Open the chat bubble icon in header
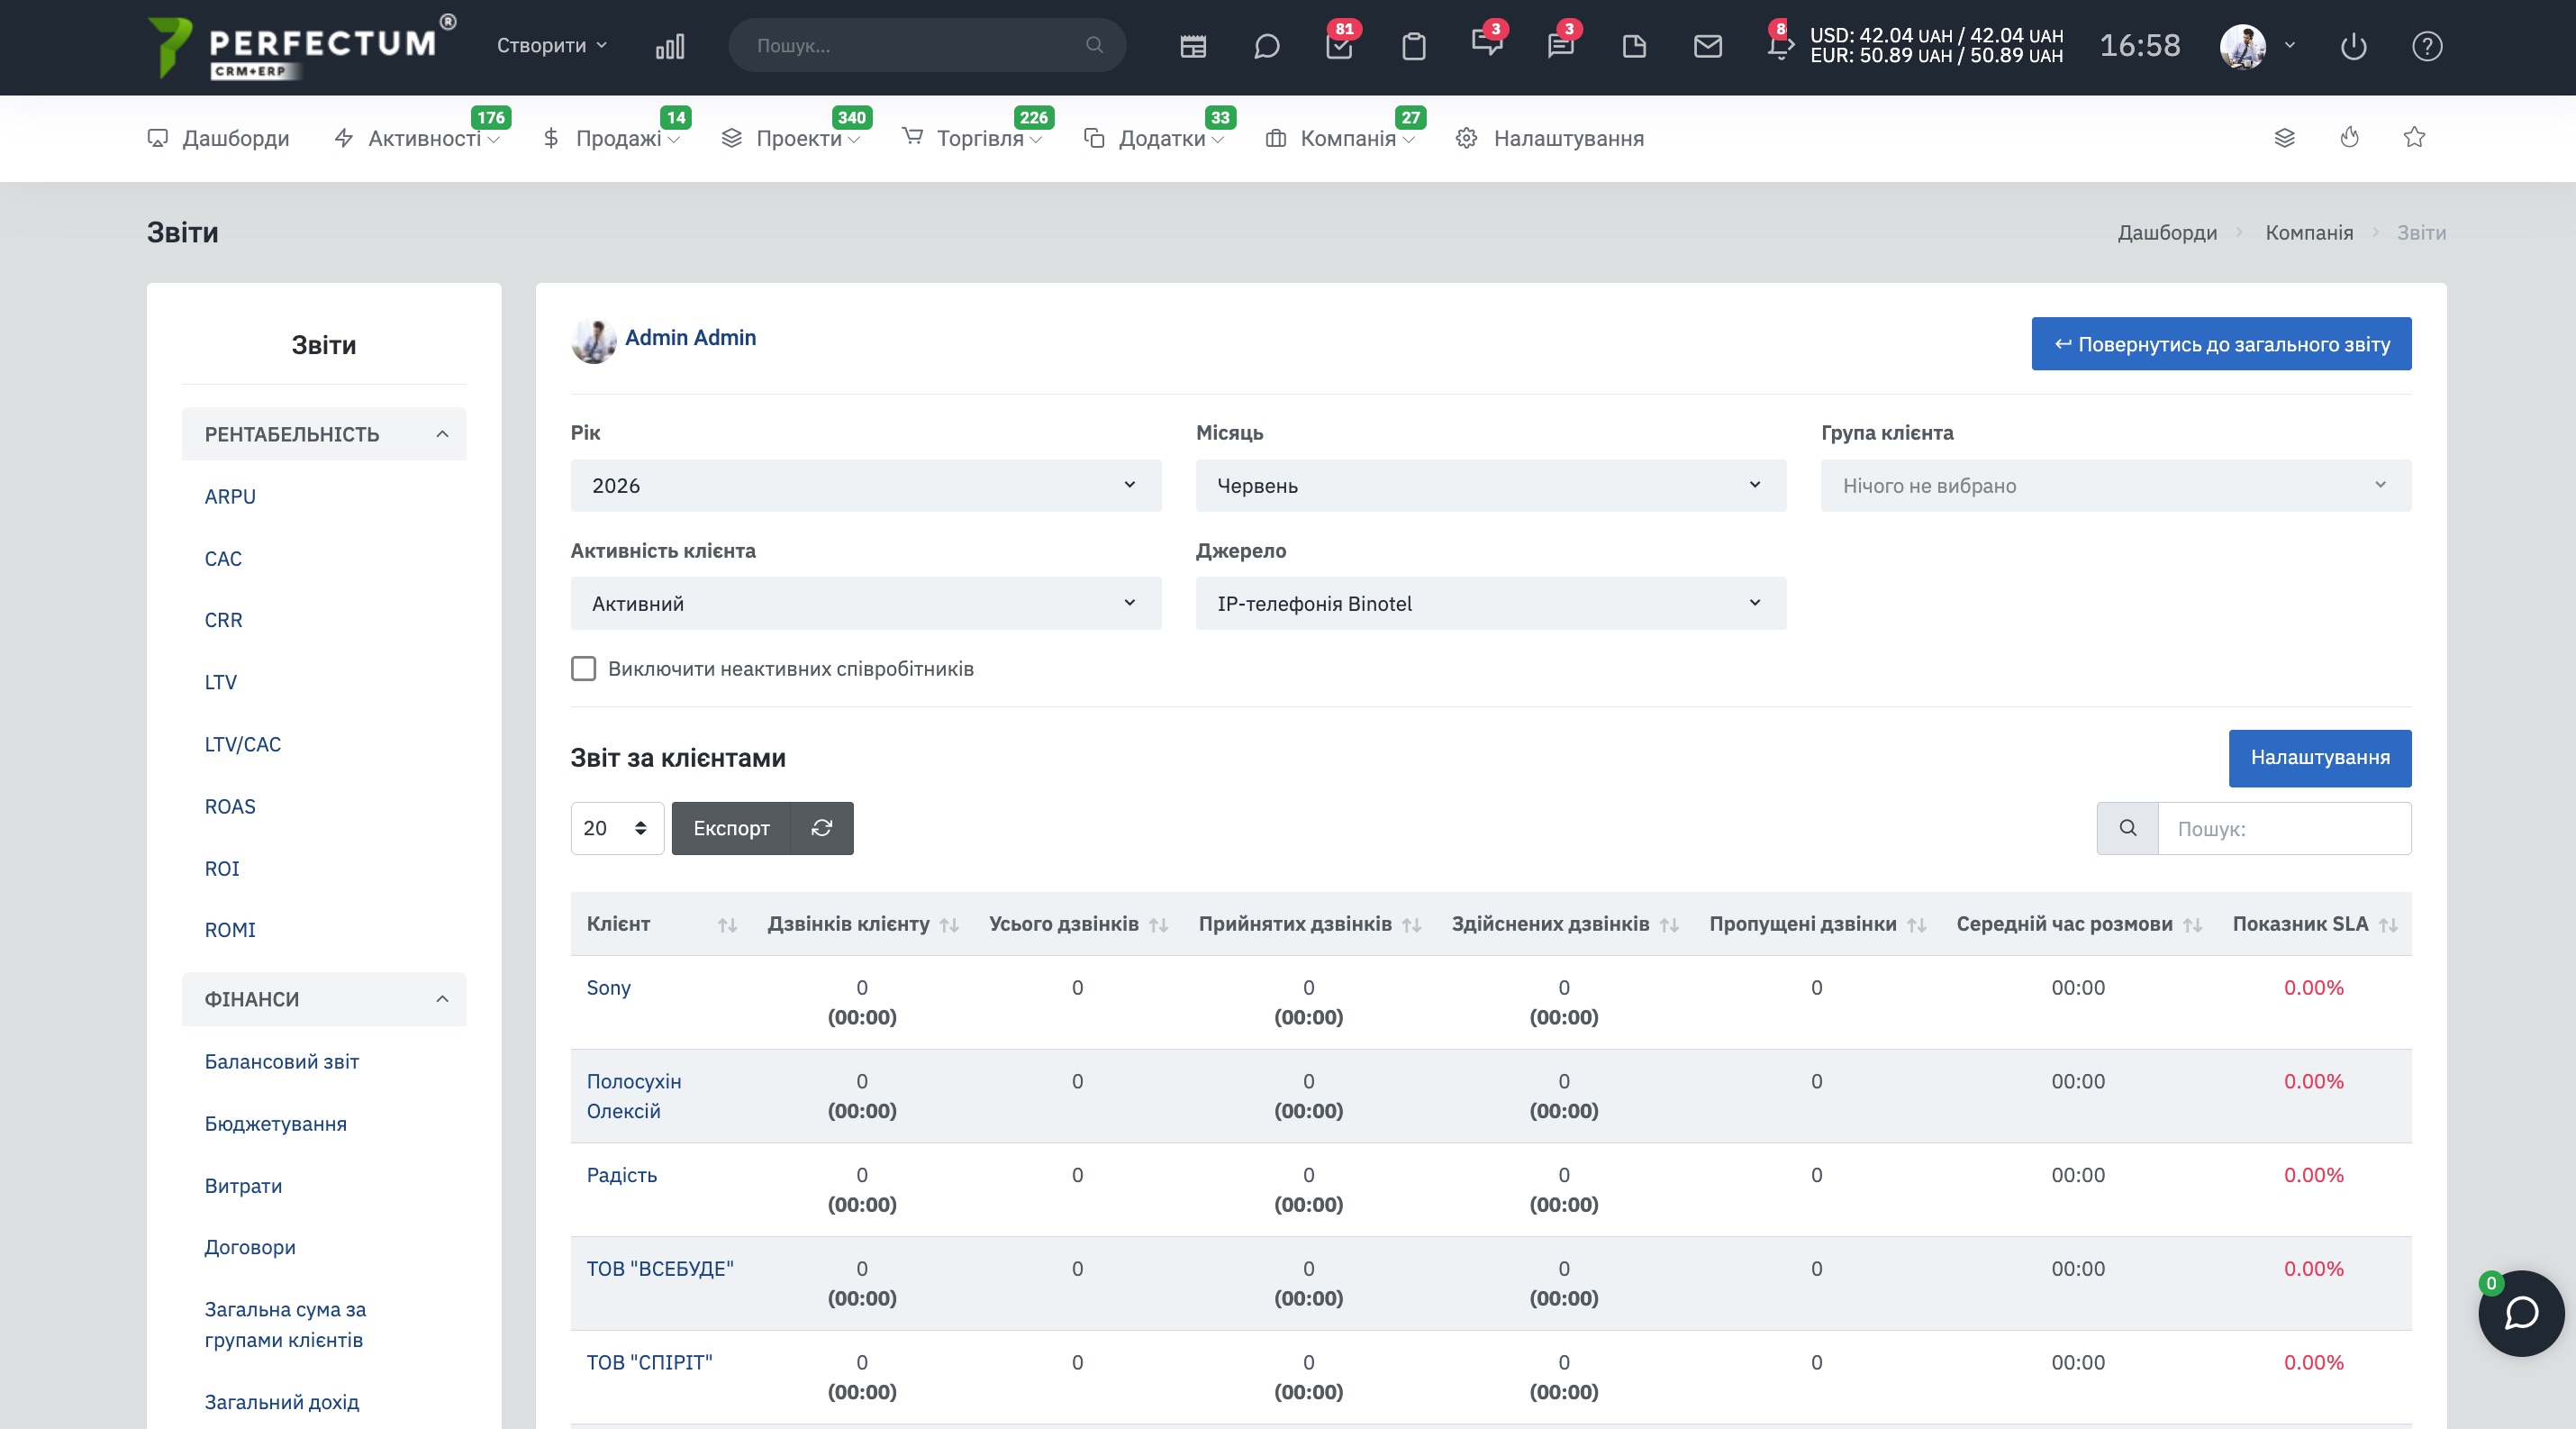Viewport: 2576px width, 1429px height. (1266, 46)
